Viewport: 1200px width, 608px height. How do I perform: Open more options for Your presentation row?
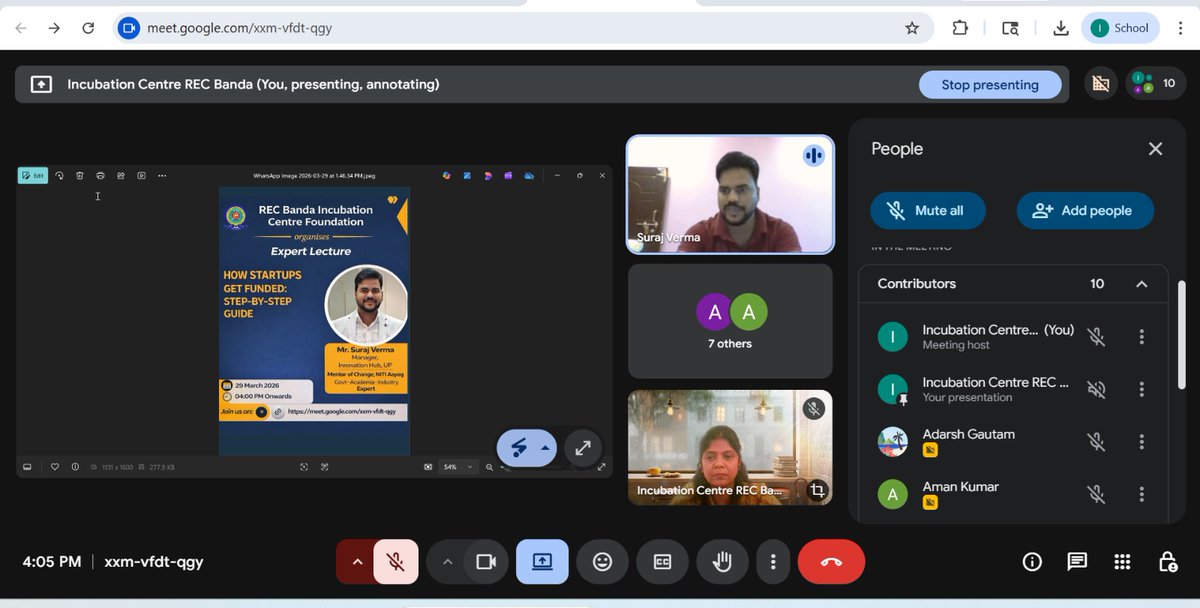point(1141,389)
